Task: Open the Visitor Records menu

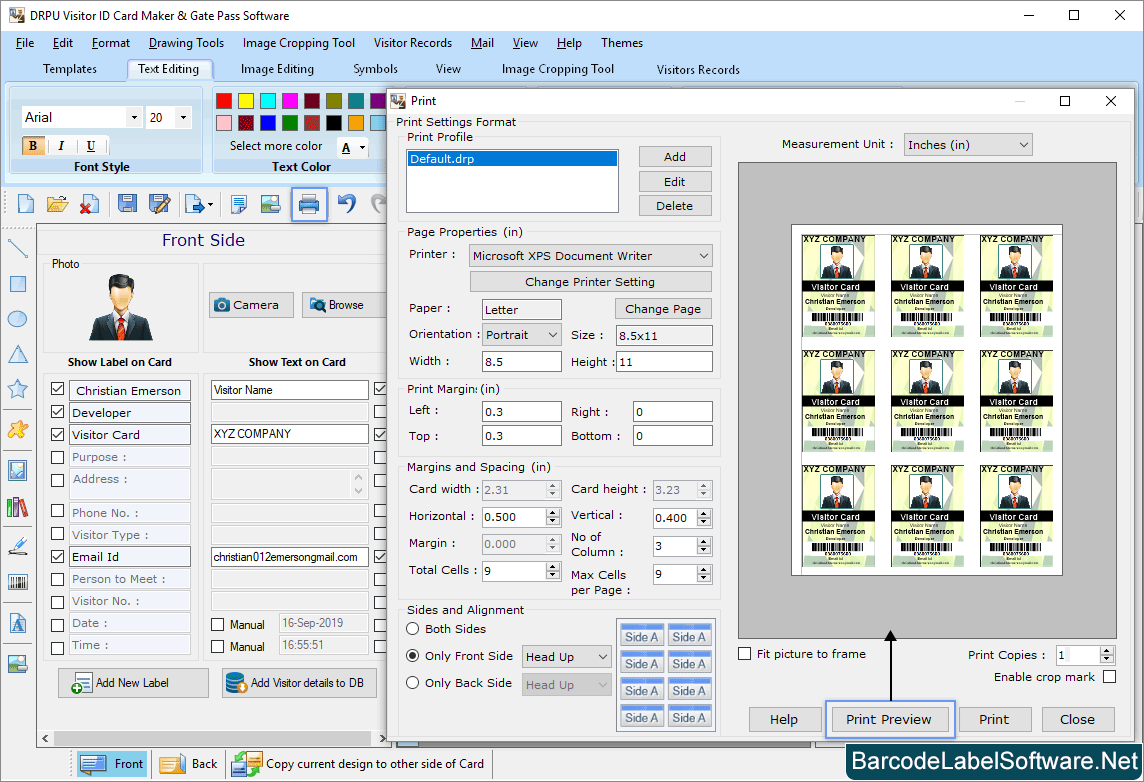Action: (x=412, y=43)
